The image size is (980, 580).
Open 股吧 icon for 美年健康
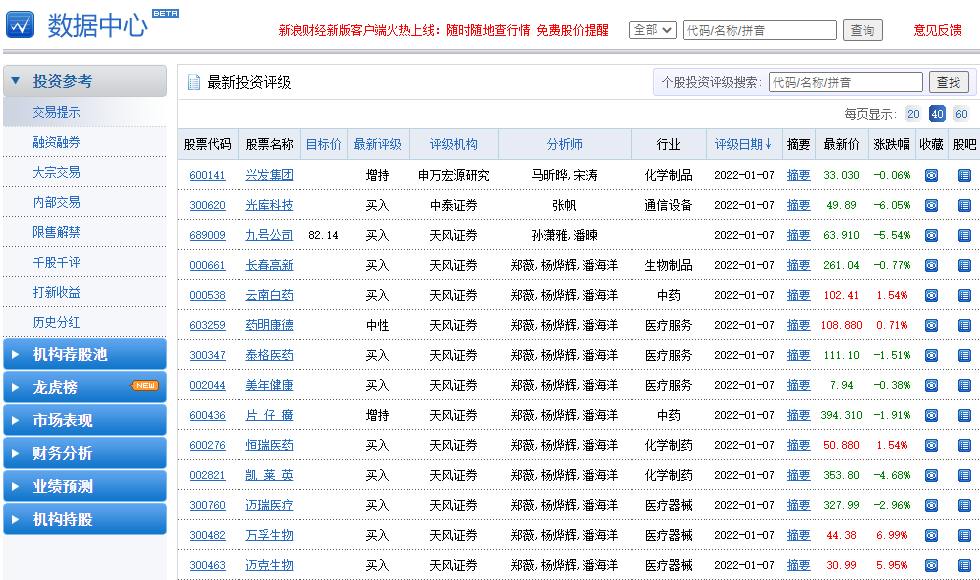point(964,386)
